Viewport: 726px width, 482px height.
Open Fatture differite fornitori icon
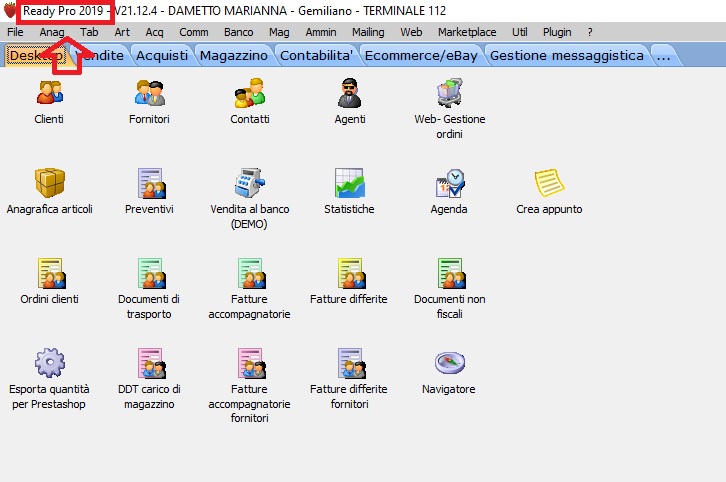click(x=351, y=363)
